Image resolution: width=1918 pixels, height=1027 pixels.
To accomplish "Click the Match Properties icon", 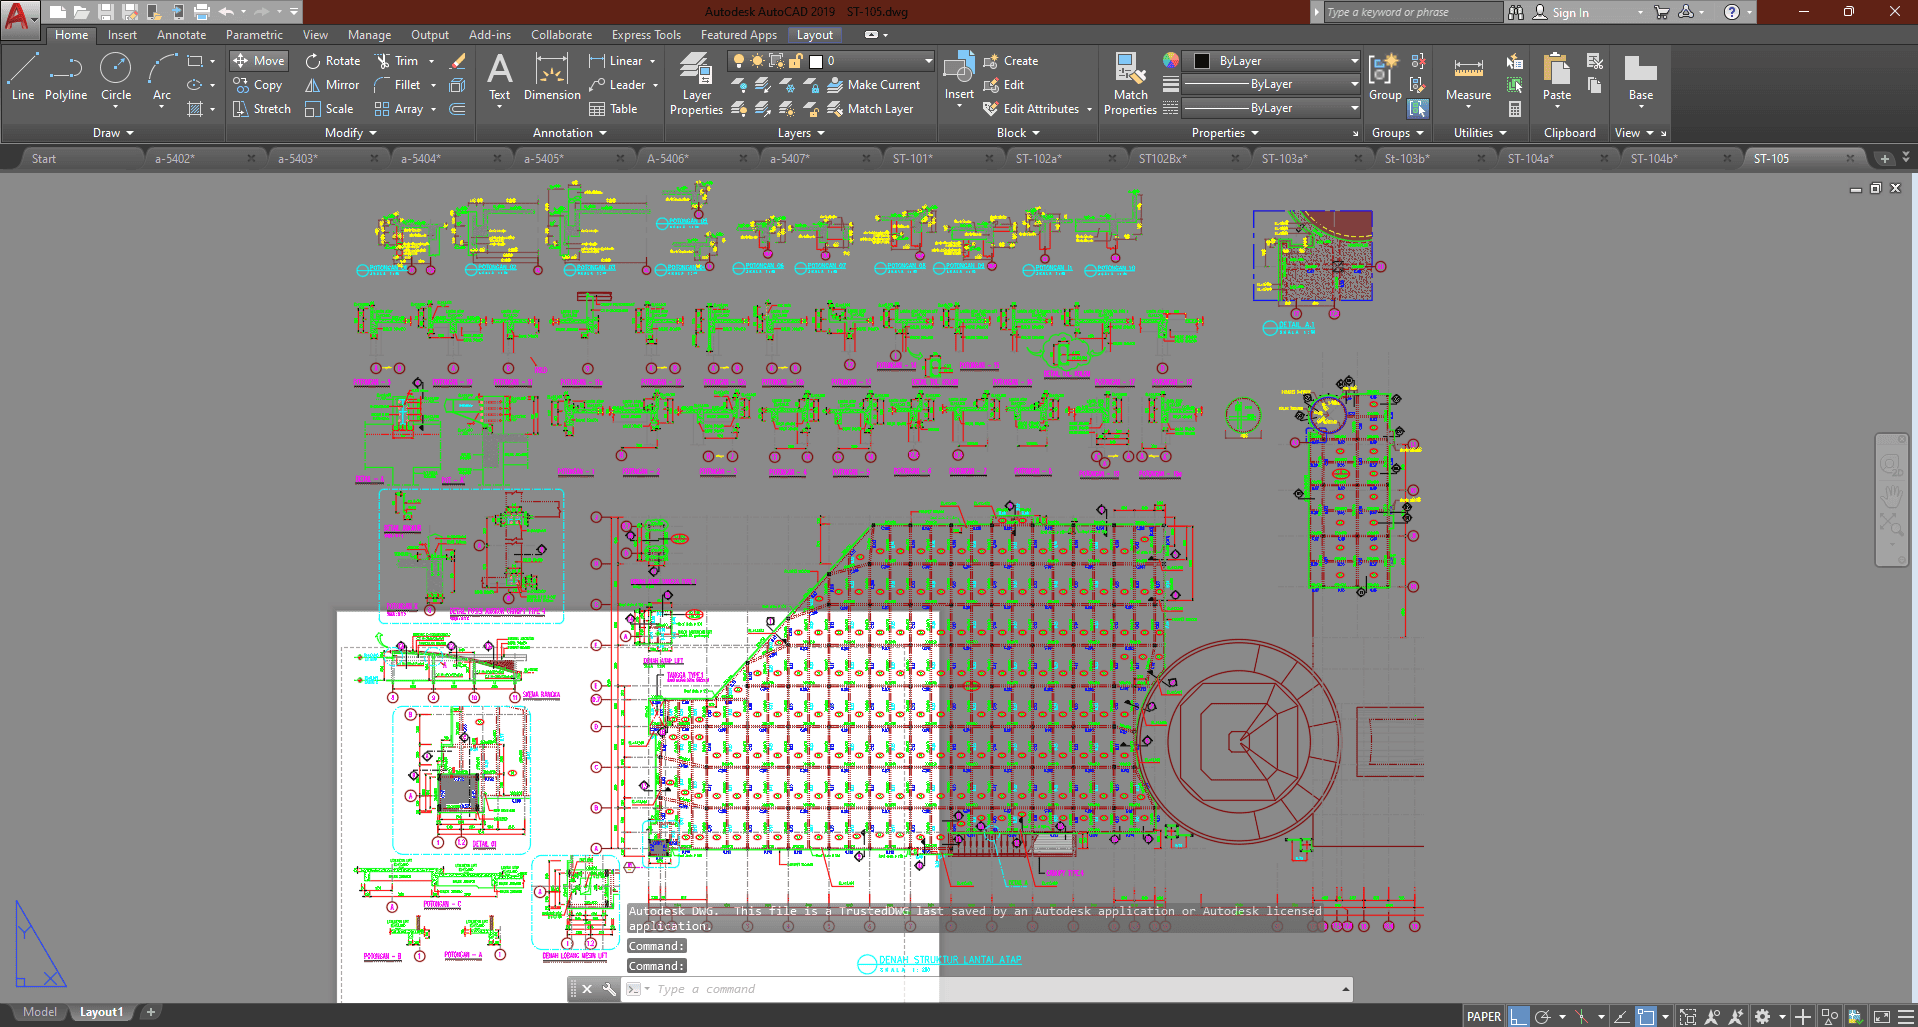I will 1130,84.
